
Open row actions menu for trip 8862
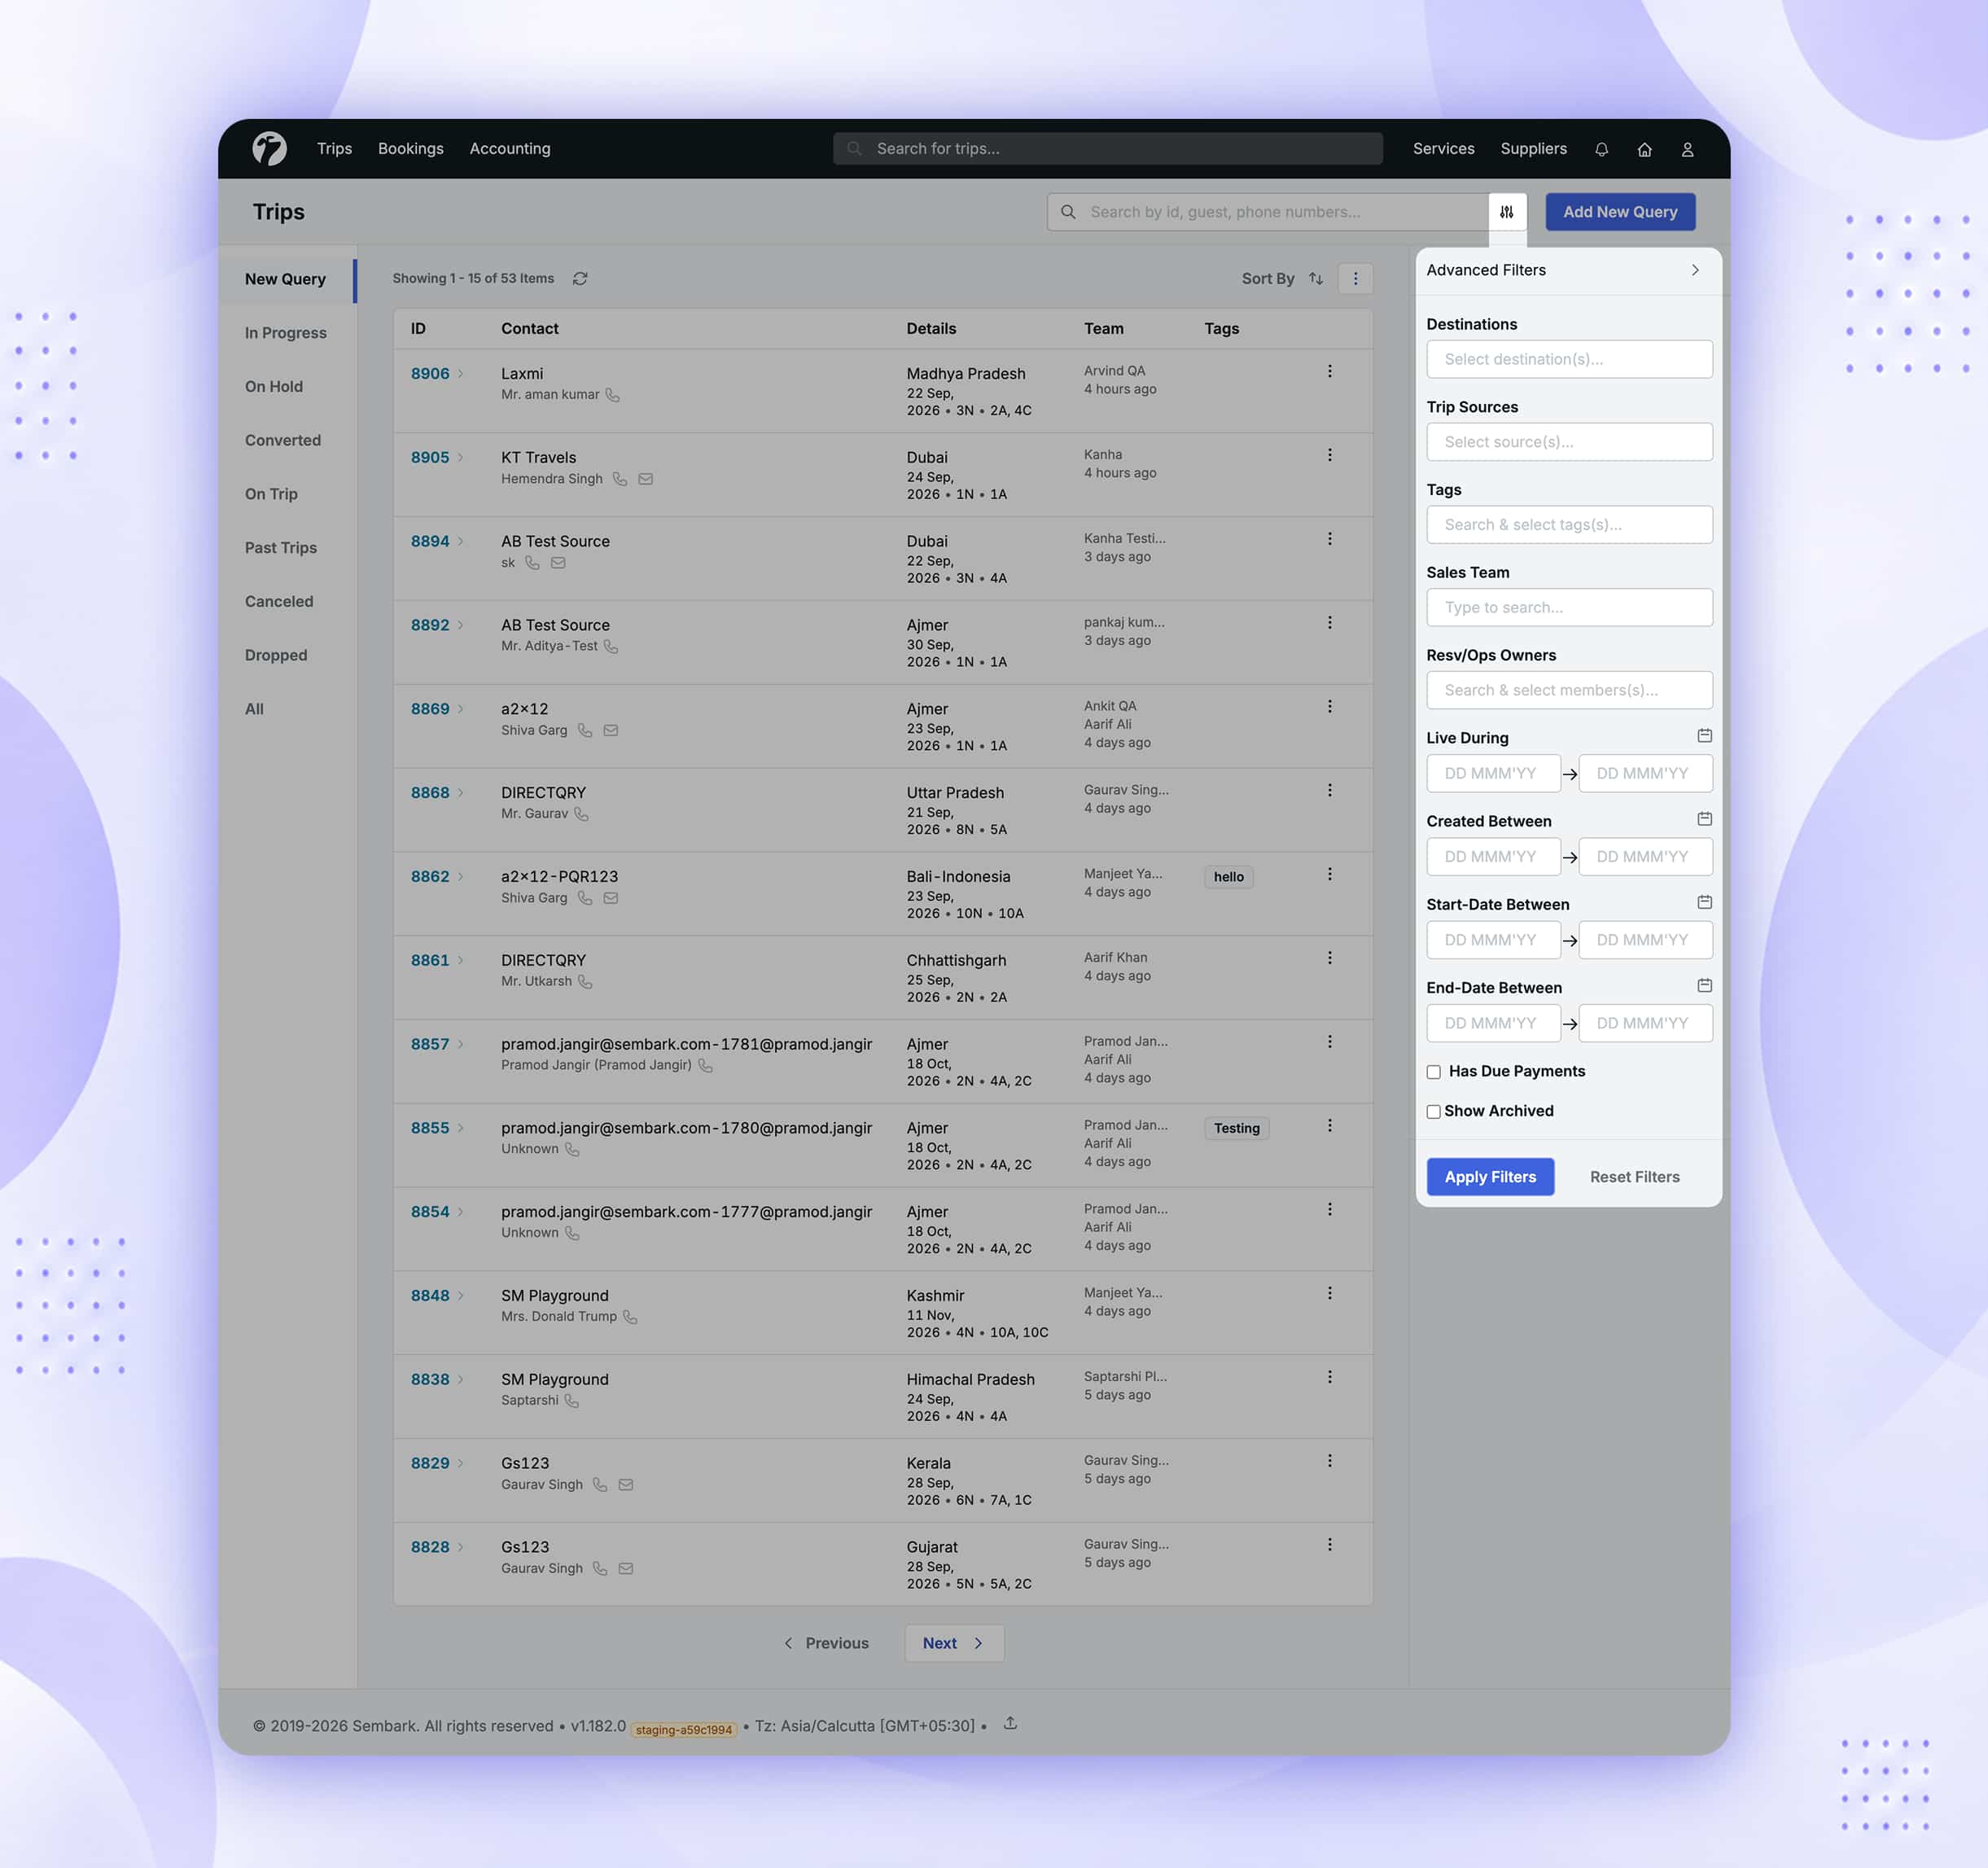(x=1329, y=874)
